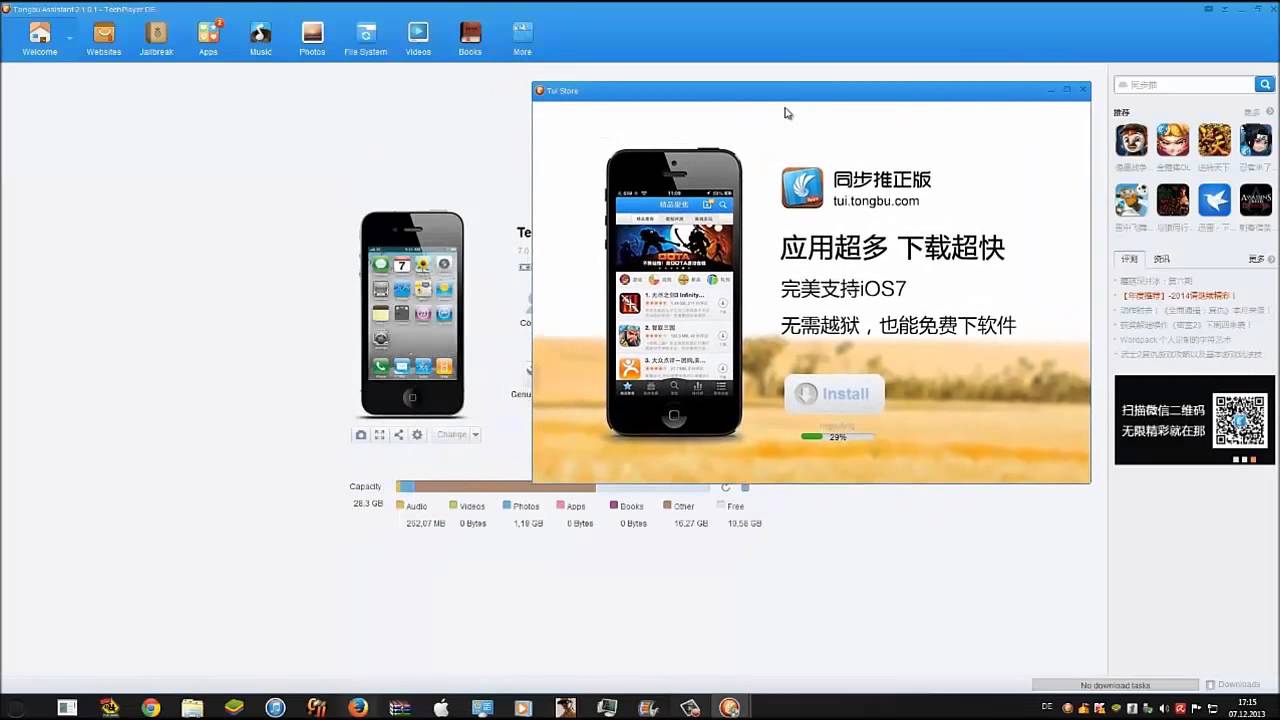Select the 资讯 tab in sidebar

click(1161, 259)
